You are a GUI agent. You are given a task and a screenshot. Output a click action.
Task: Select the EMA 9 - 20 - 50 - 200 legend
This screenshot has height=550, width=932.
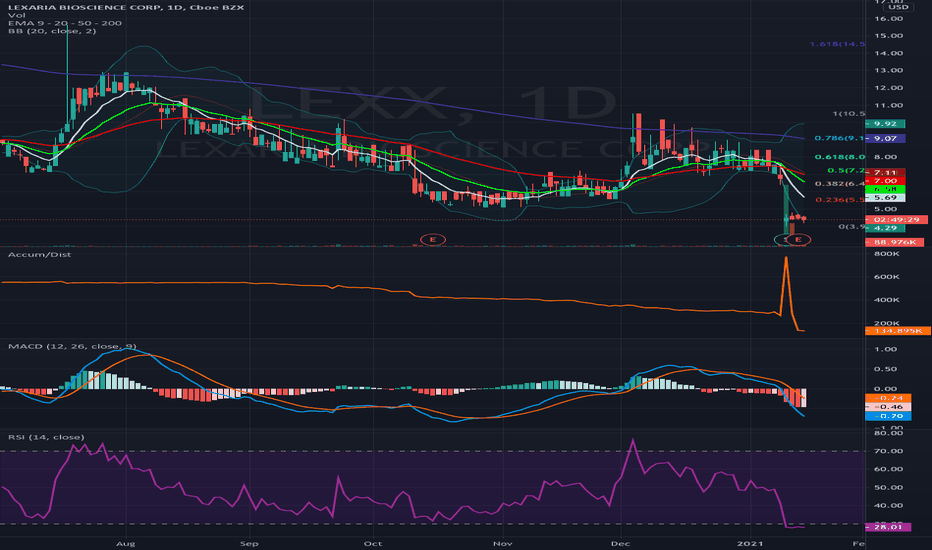click(x=65, y=23)
